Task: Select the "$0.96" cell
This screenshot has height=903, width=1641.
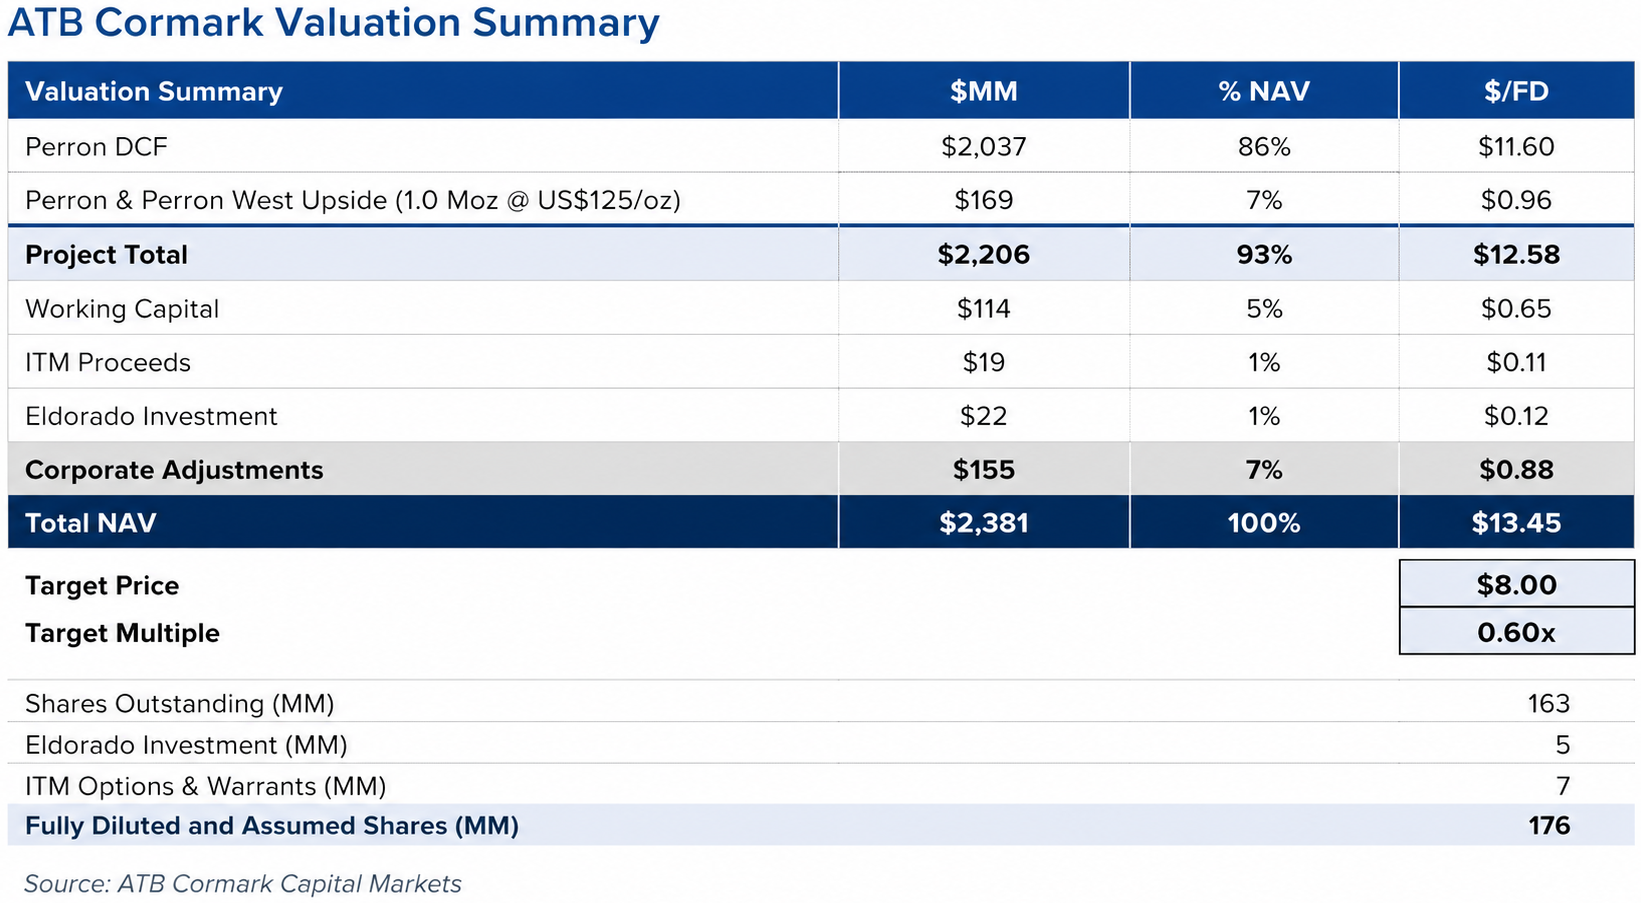Action: (1516, 200)
